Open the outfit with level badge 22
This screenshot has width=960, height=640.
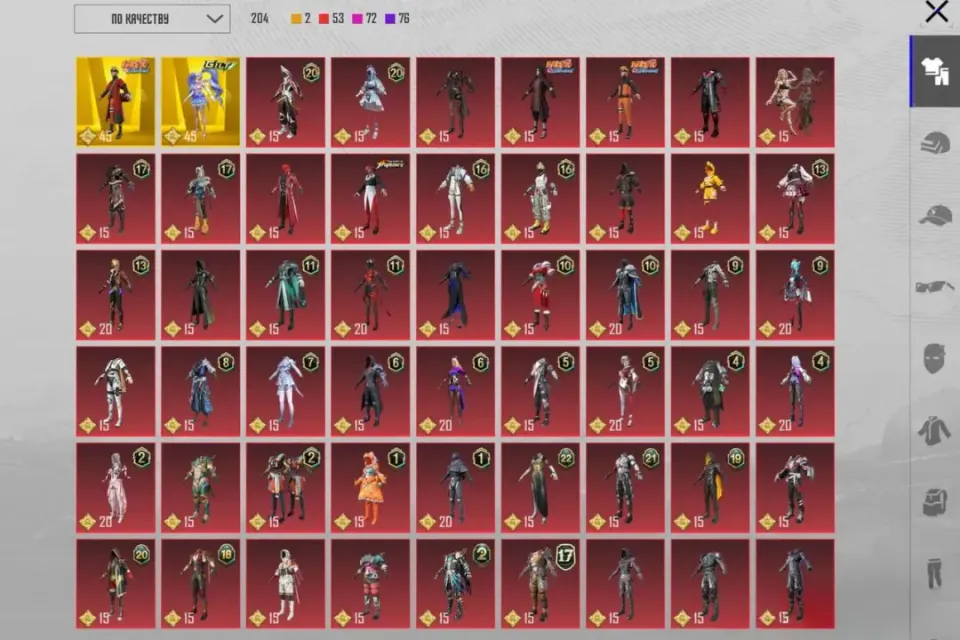(x=540, y=488)
